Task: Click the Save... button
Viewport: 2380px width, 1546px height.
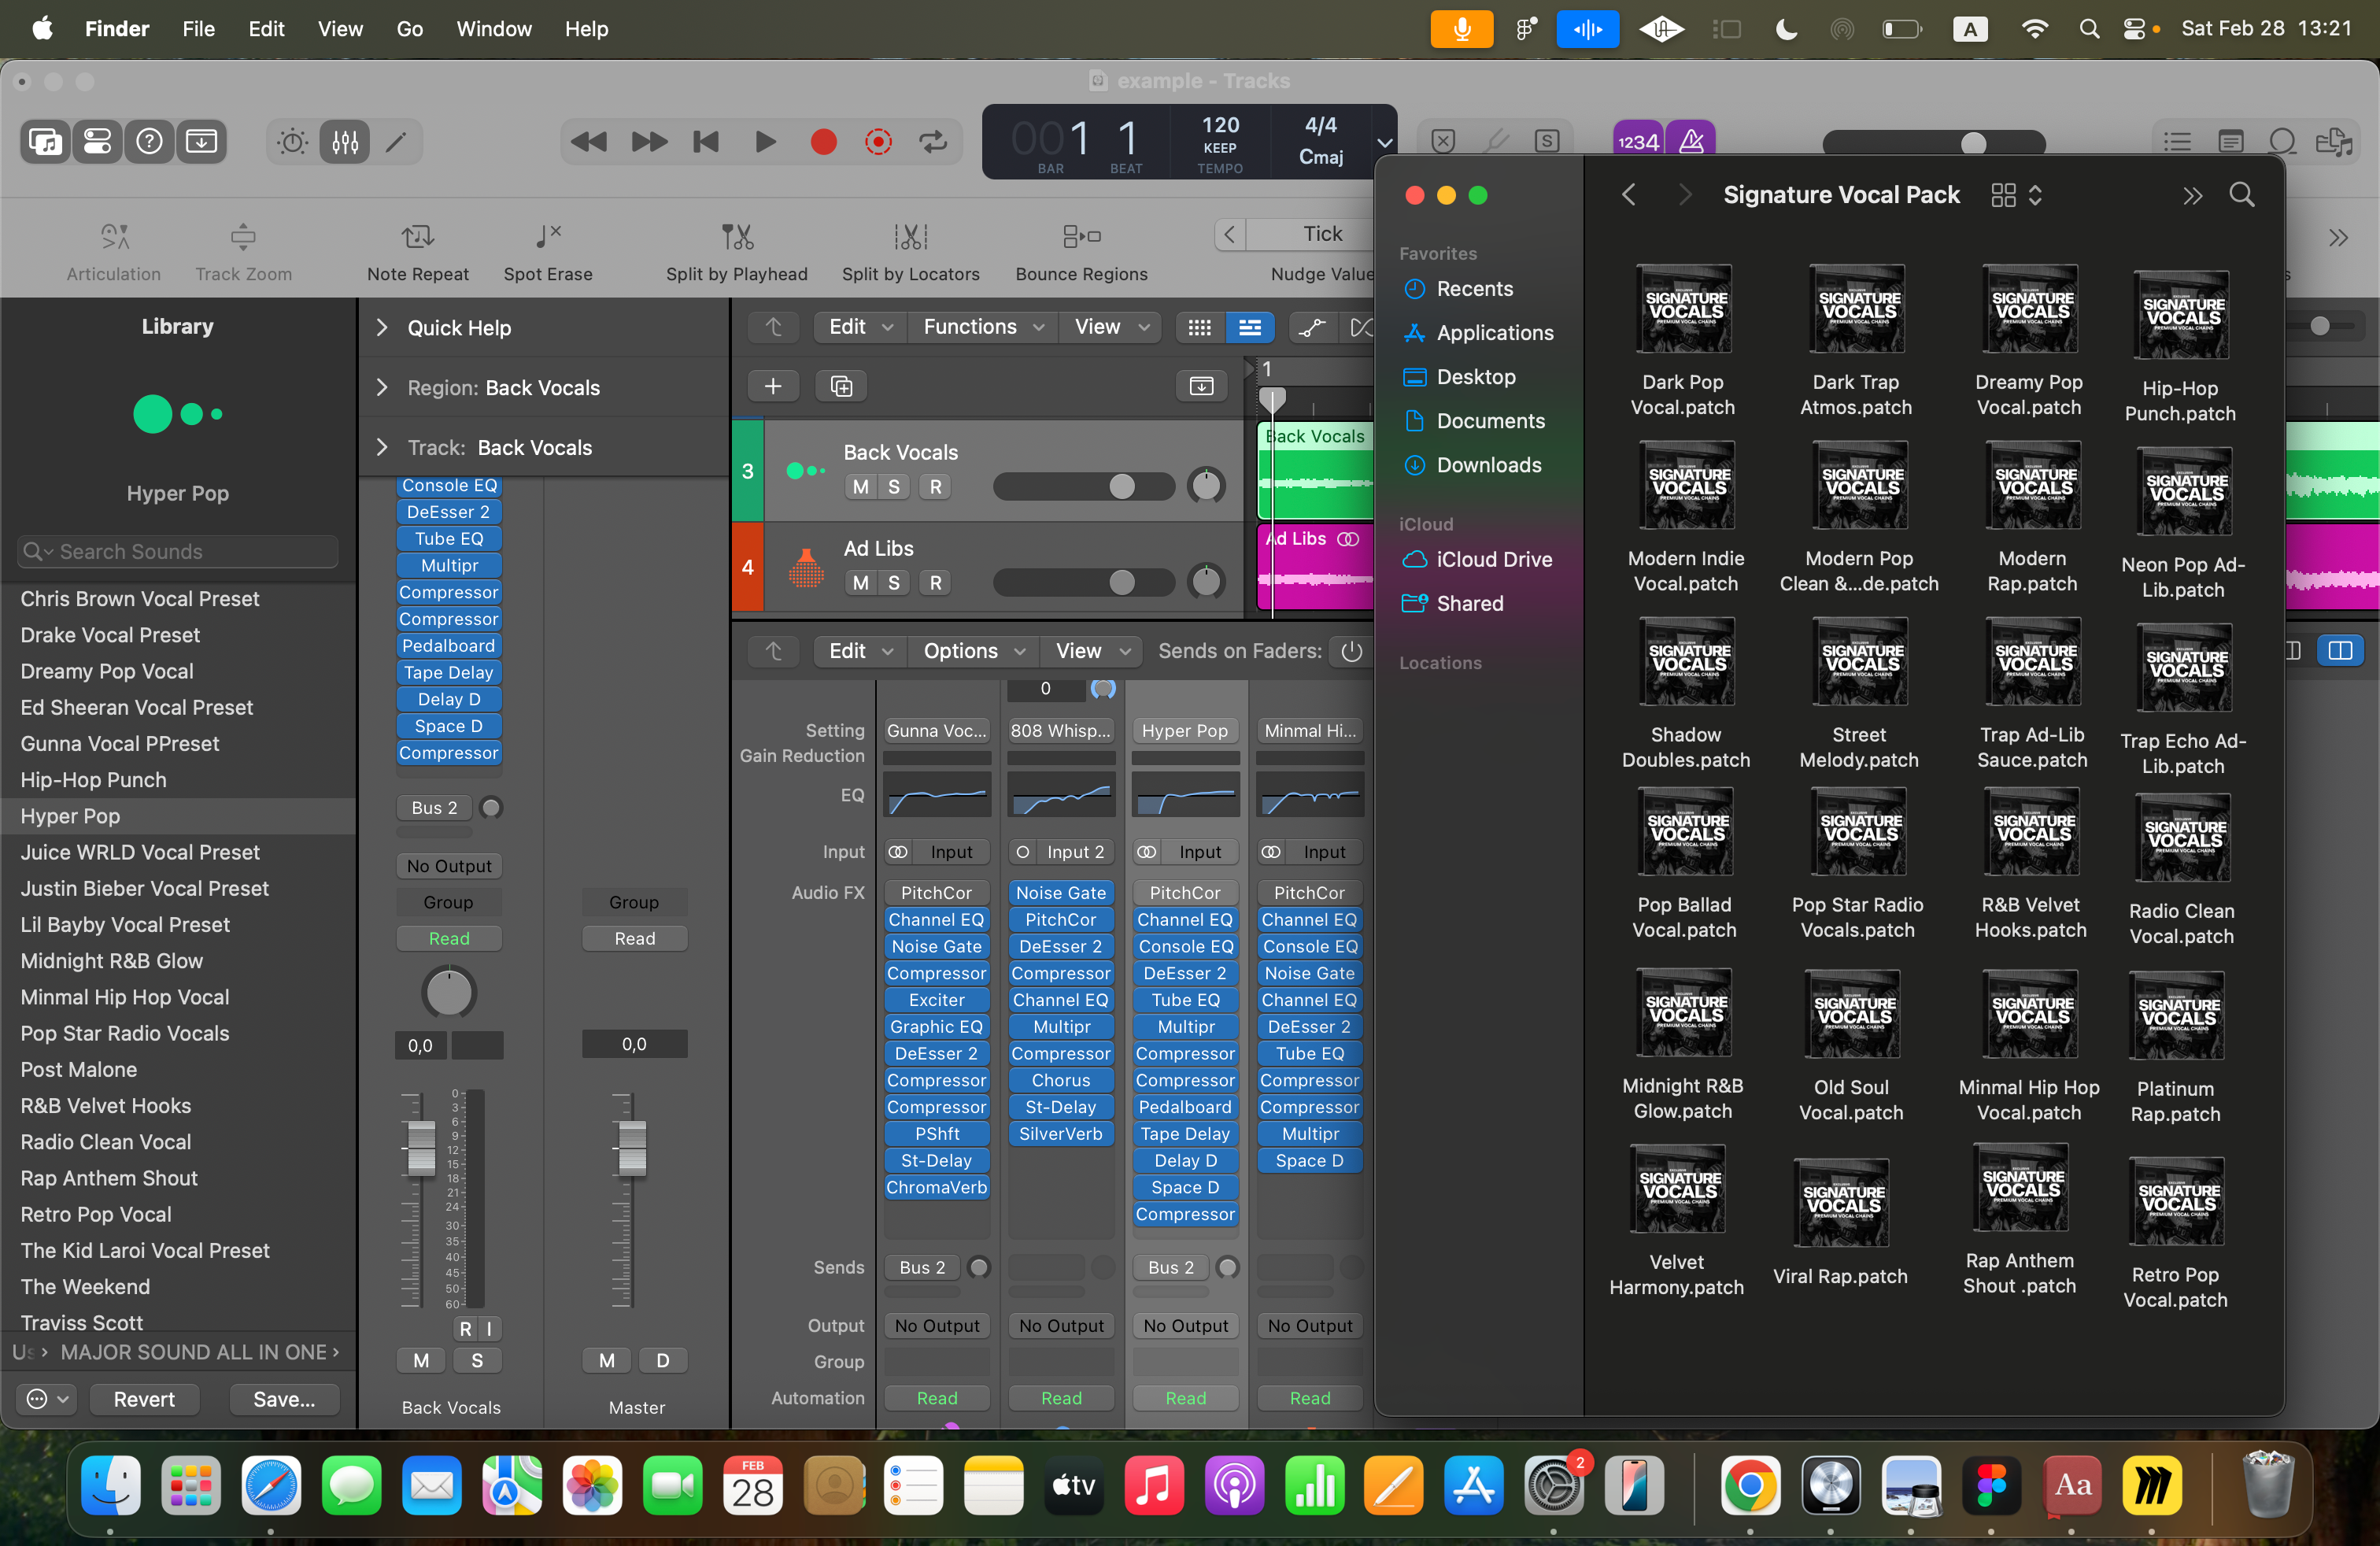Action: (284, 1399)
